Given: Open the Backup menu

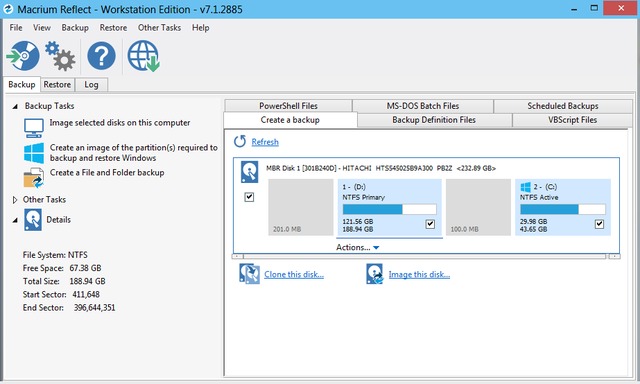Looking at the screenshot, I should tap(75, 27).
